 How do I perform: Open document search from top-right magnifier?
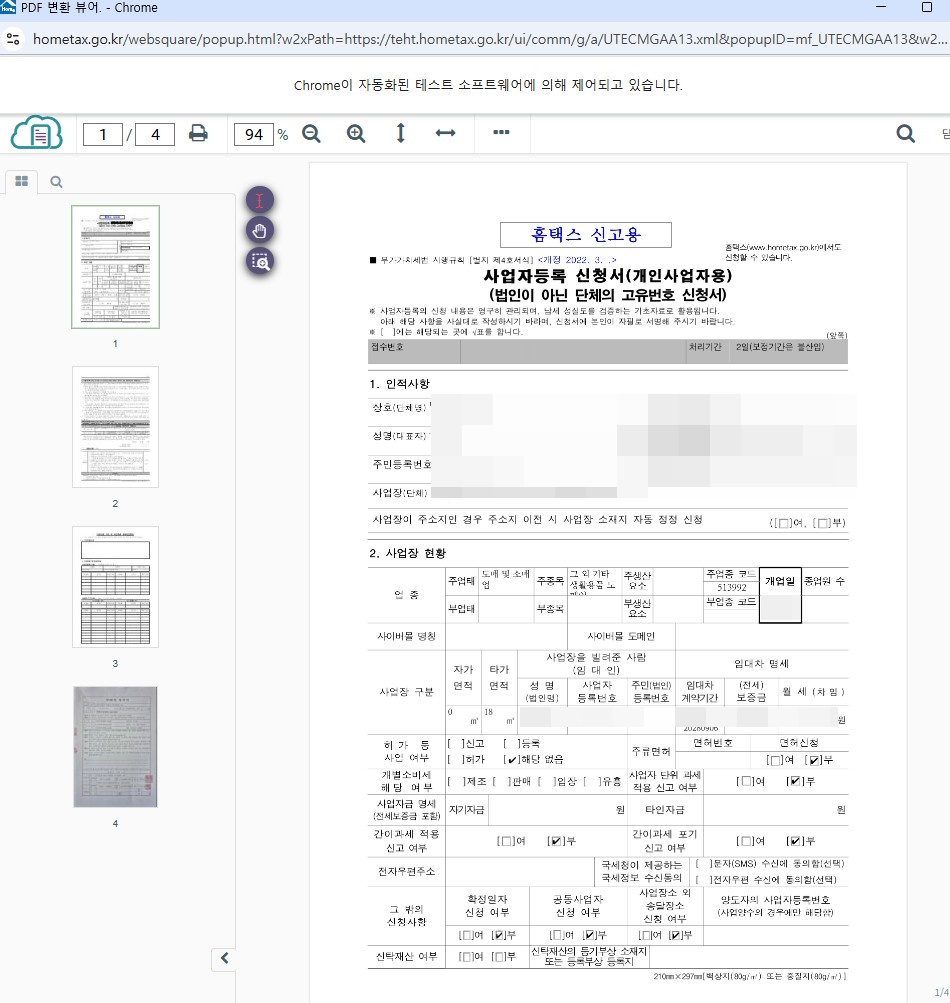tap(905, 133)
